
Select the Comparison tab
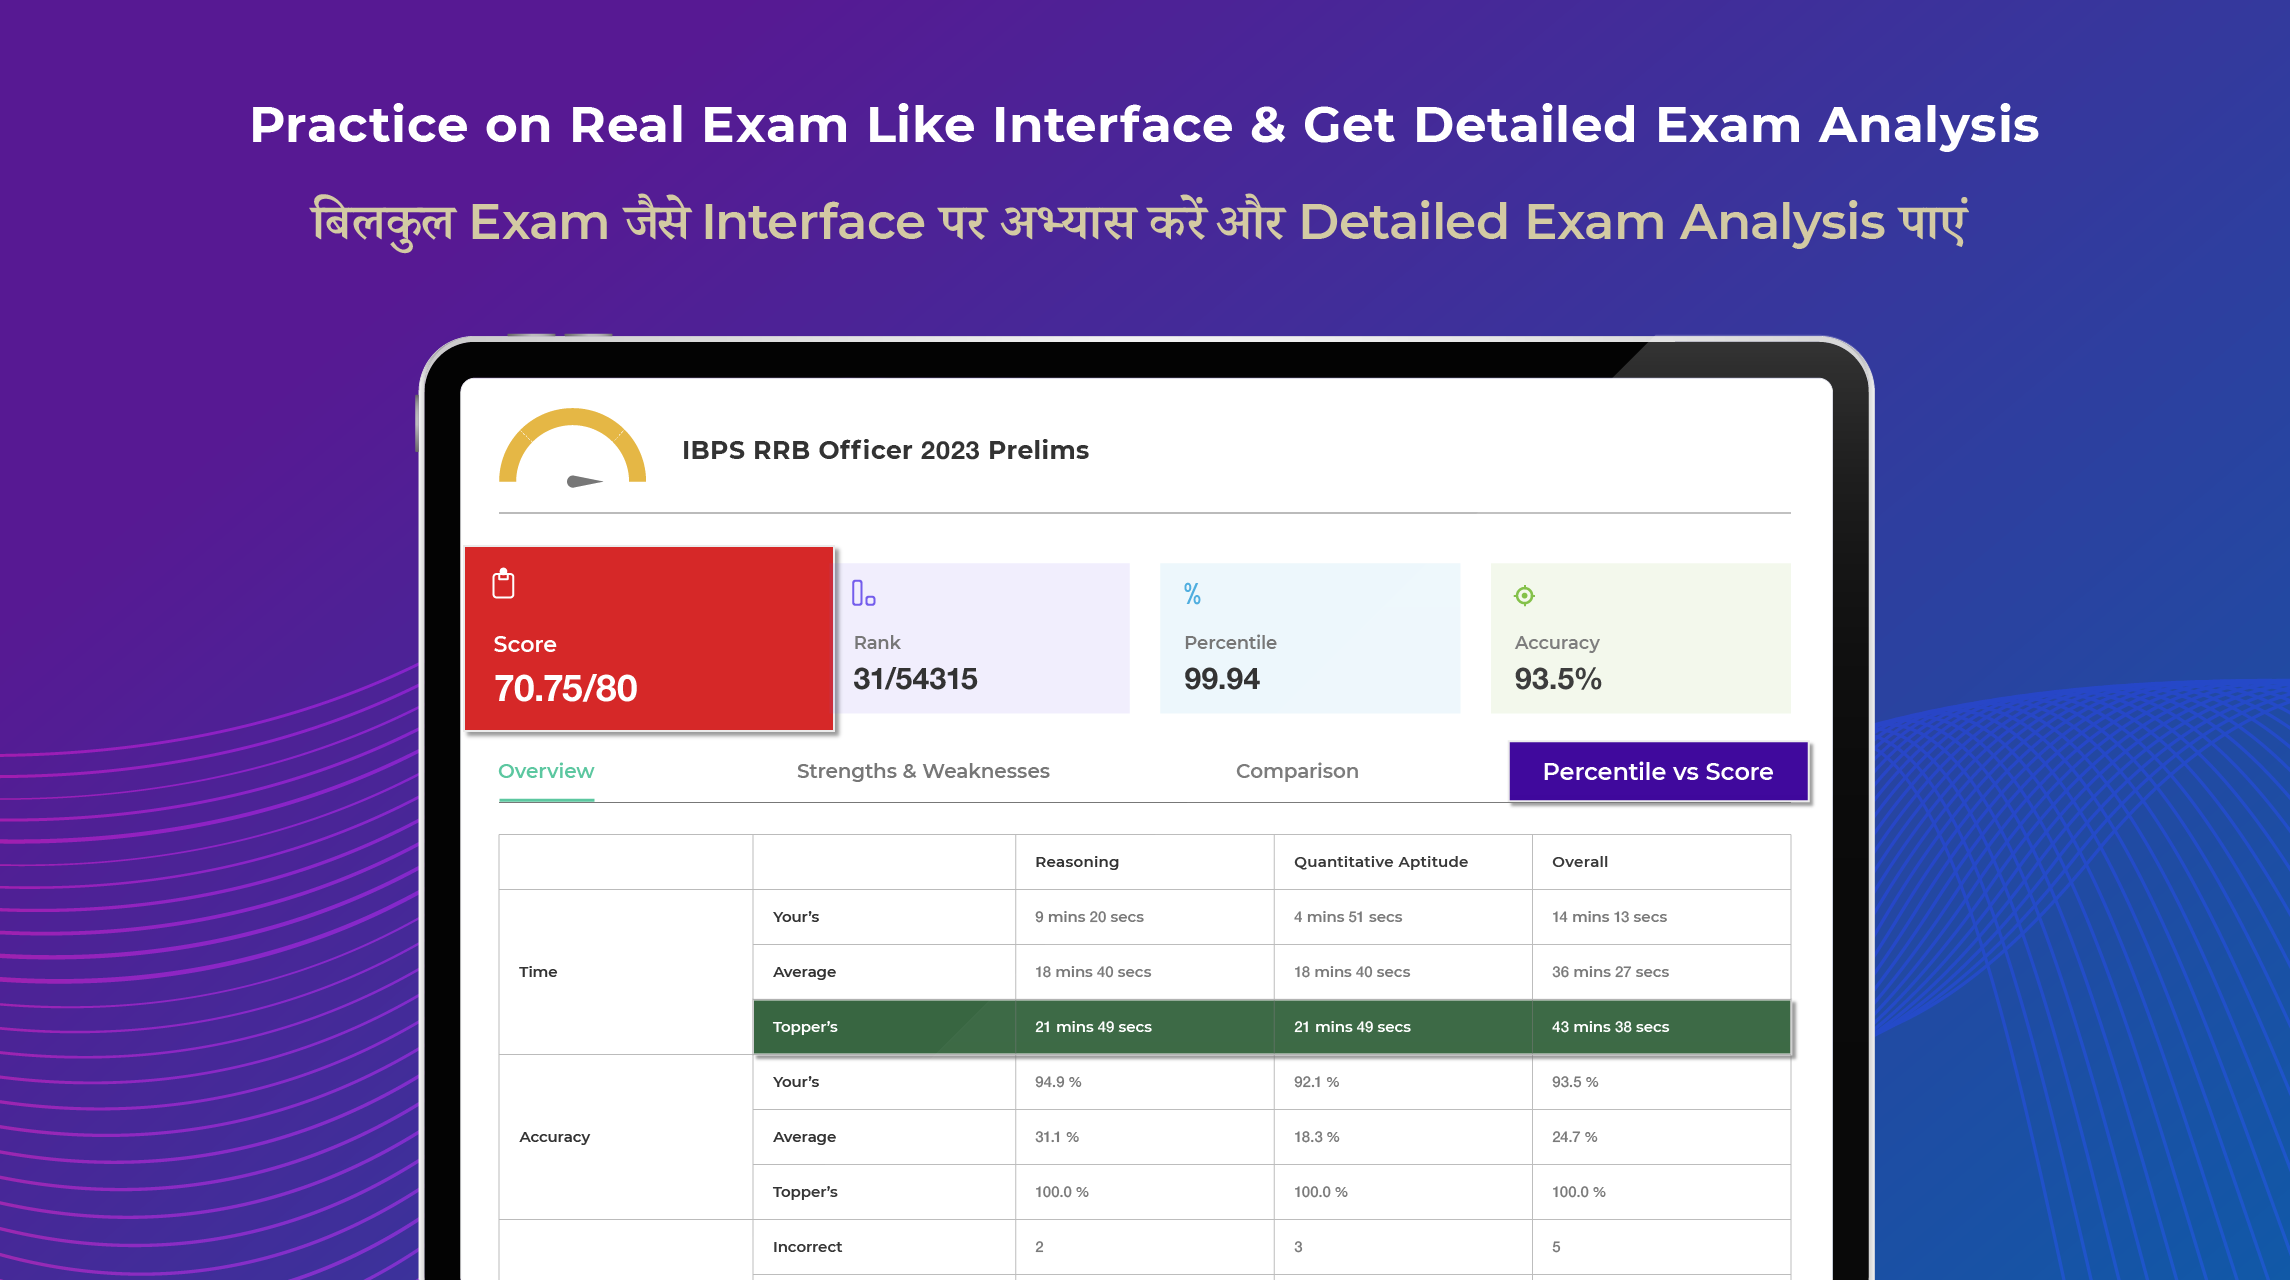(1296, 771)
